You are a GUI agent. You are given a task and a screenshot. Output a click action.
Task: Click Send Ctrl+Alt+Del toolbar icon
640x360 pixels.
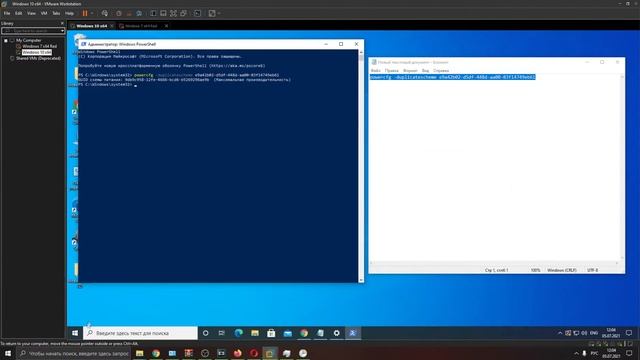(105, 13)
